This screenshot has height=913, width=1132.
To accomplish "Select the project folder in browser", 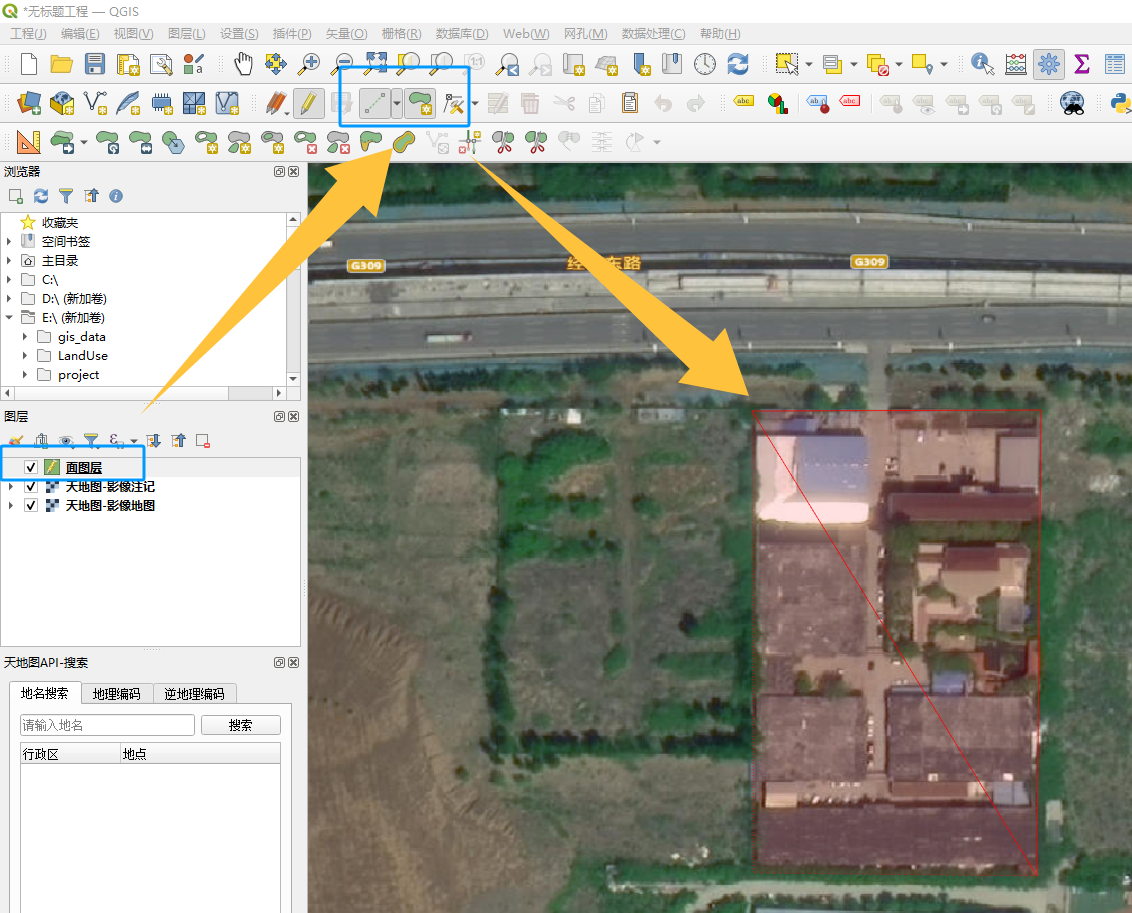I will (78, 375).
